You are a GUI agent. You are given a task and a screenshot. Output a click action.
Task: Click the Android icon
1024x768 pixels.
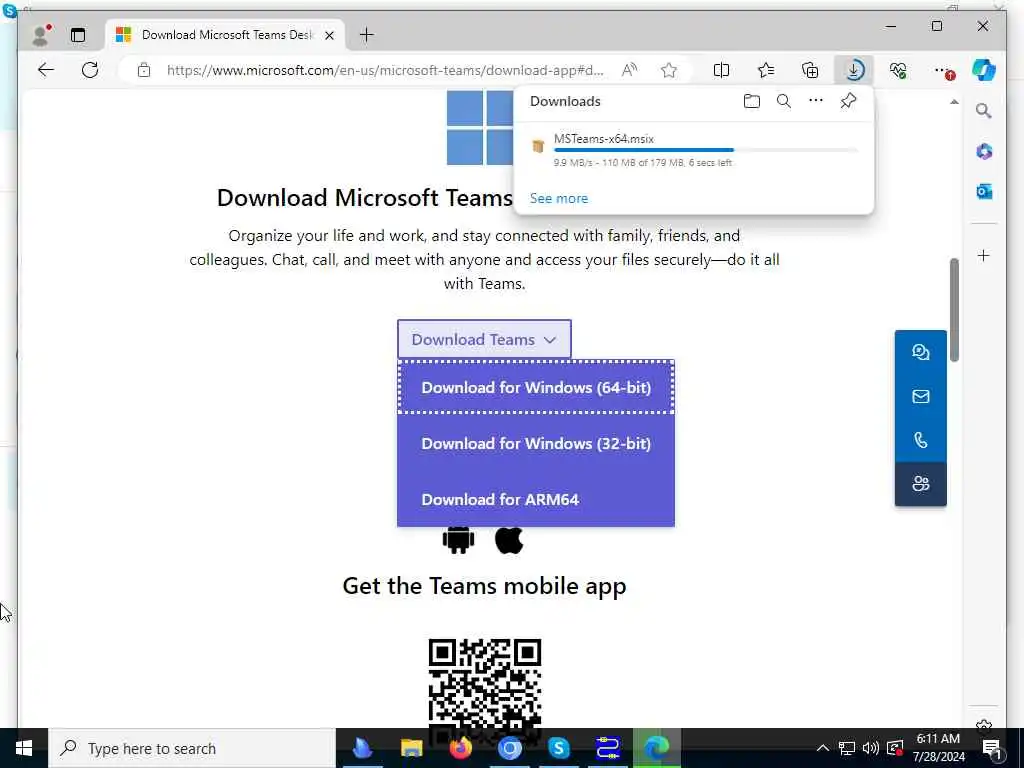458,540
